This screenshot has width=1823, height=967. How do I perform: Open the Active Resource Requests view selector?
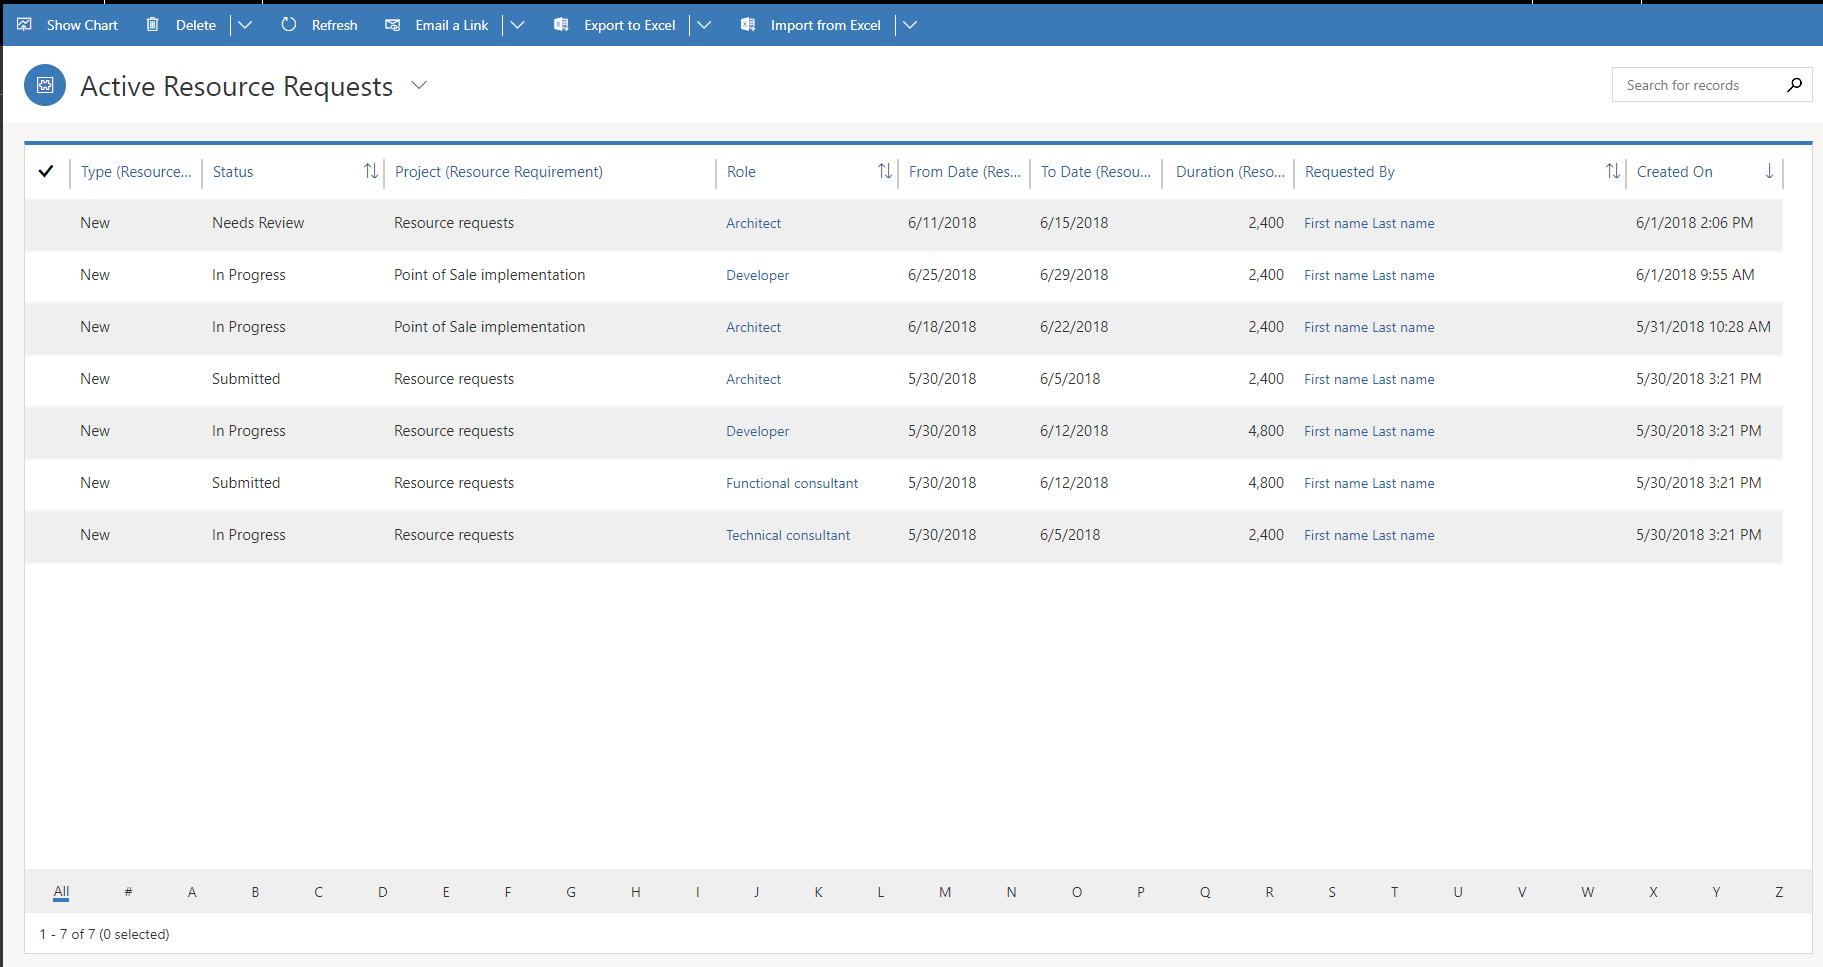(419, 86)
